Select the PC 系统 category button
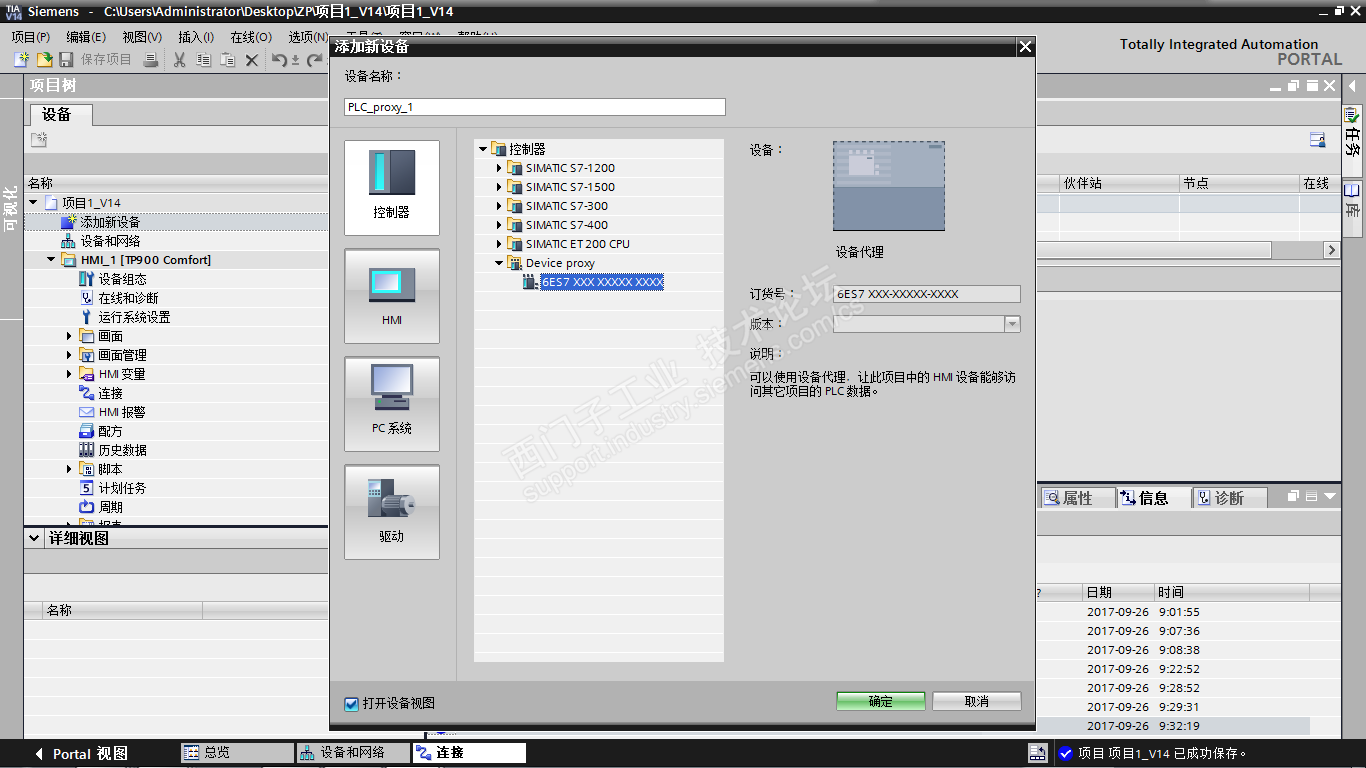 click(x=392, y=404)
